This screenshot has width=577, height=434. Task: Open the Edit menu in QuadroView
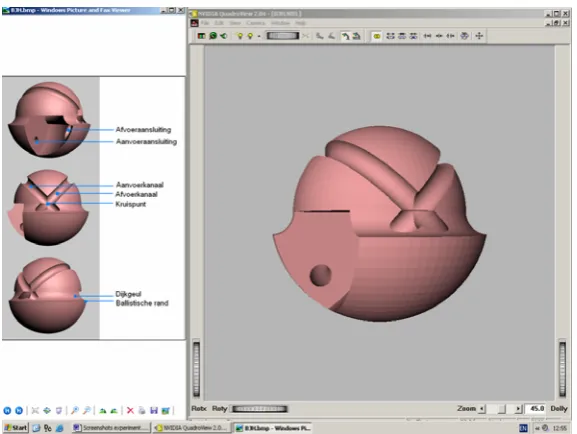(219, 23)
